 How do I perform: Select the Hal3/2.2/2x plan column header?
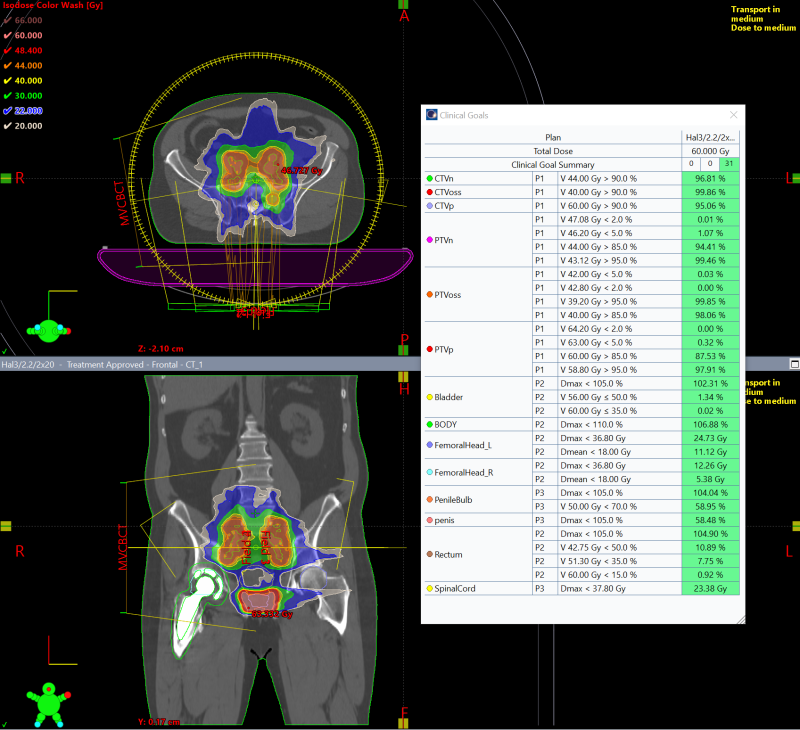point(710,137)
